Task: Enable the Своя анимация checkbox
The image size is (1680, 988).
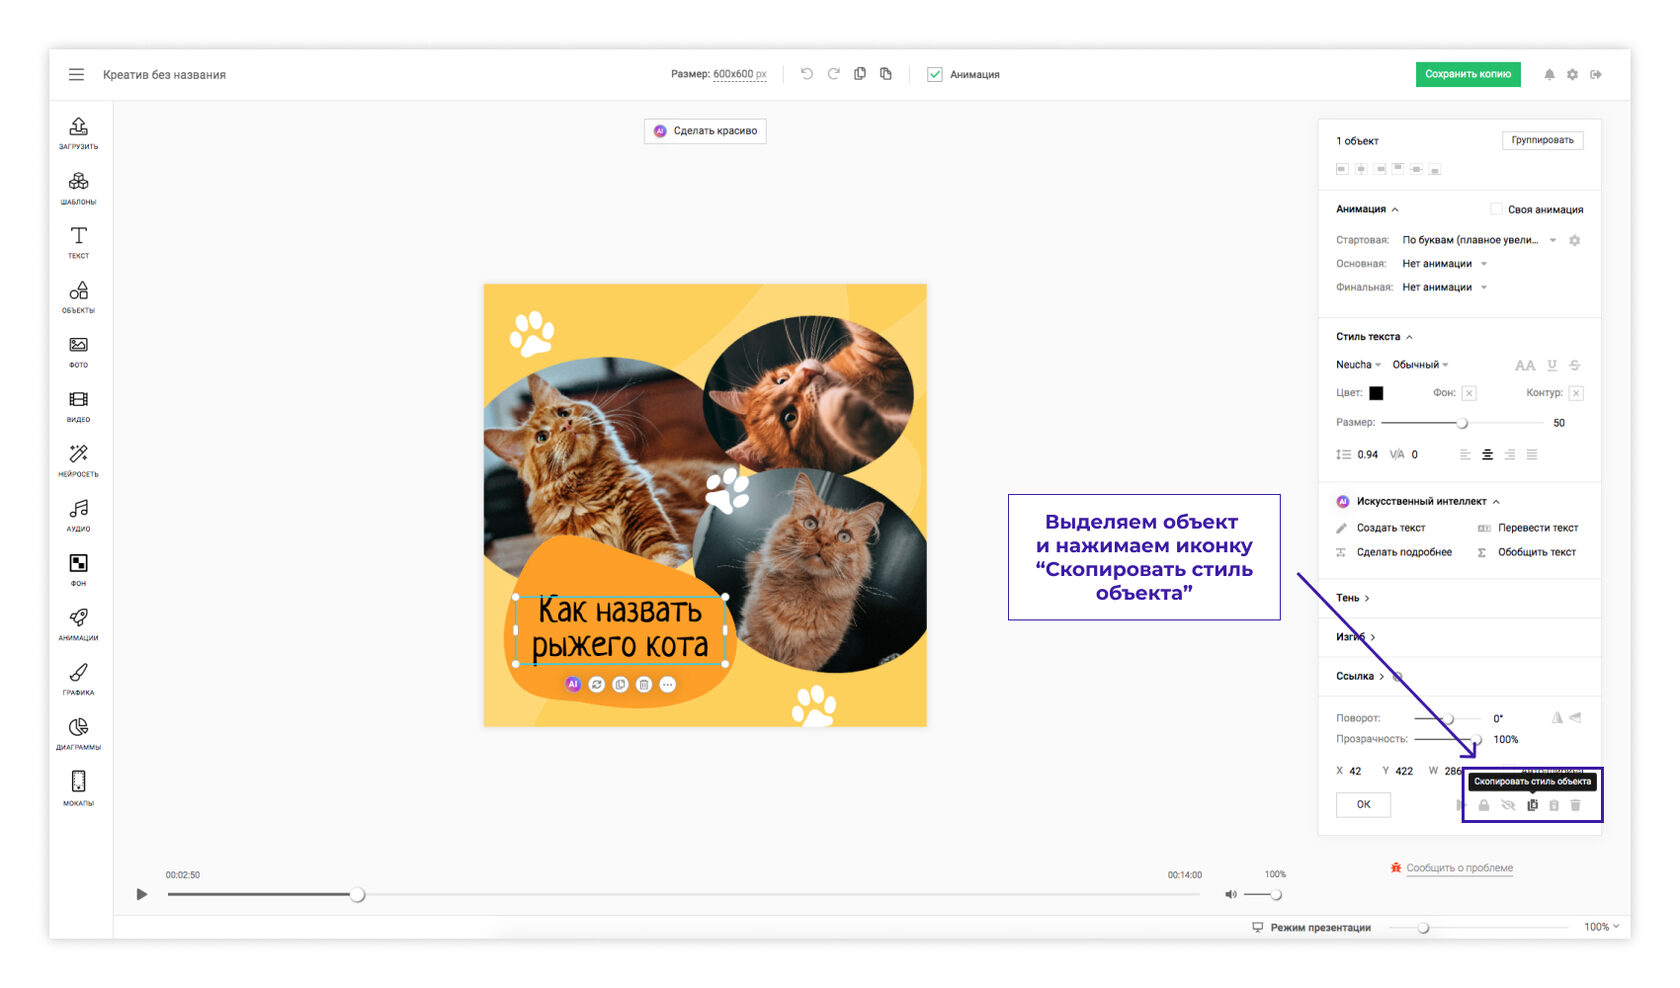Action: click(x=1496, y=209)
